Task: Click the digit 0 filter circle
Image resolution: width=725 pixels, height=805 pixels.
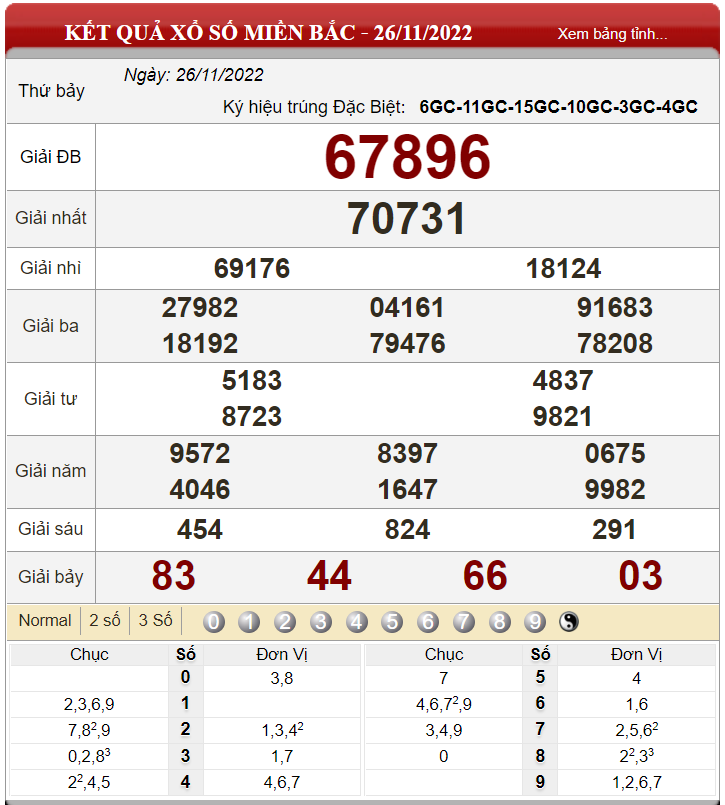Action: 214,622
